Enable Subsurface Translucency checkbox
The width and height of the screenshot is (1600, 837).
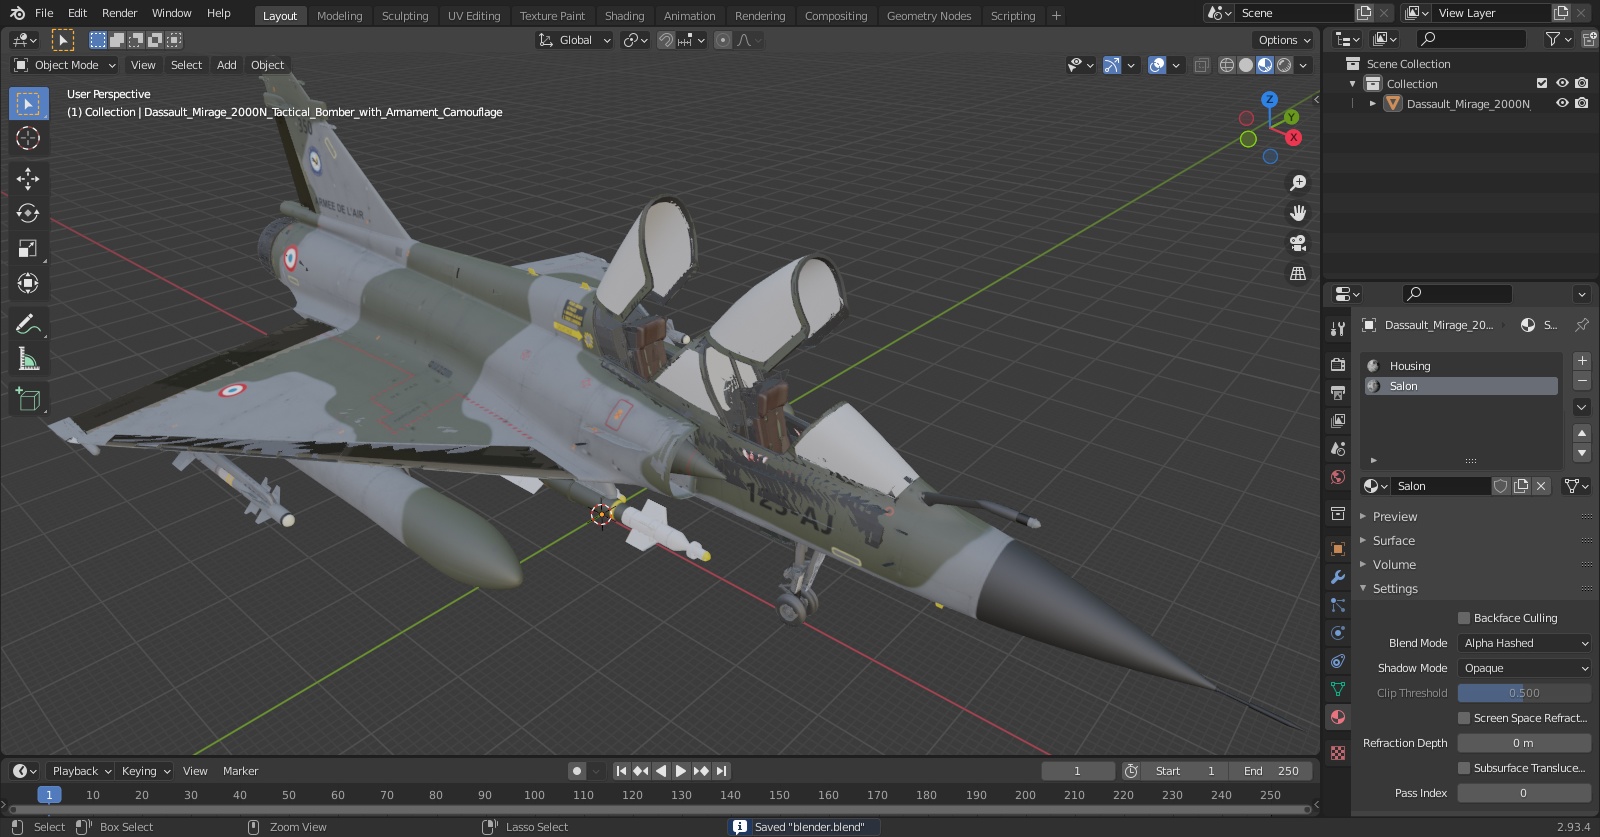click(x=1464, y=768)
